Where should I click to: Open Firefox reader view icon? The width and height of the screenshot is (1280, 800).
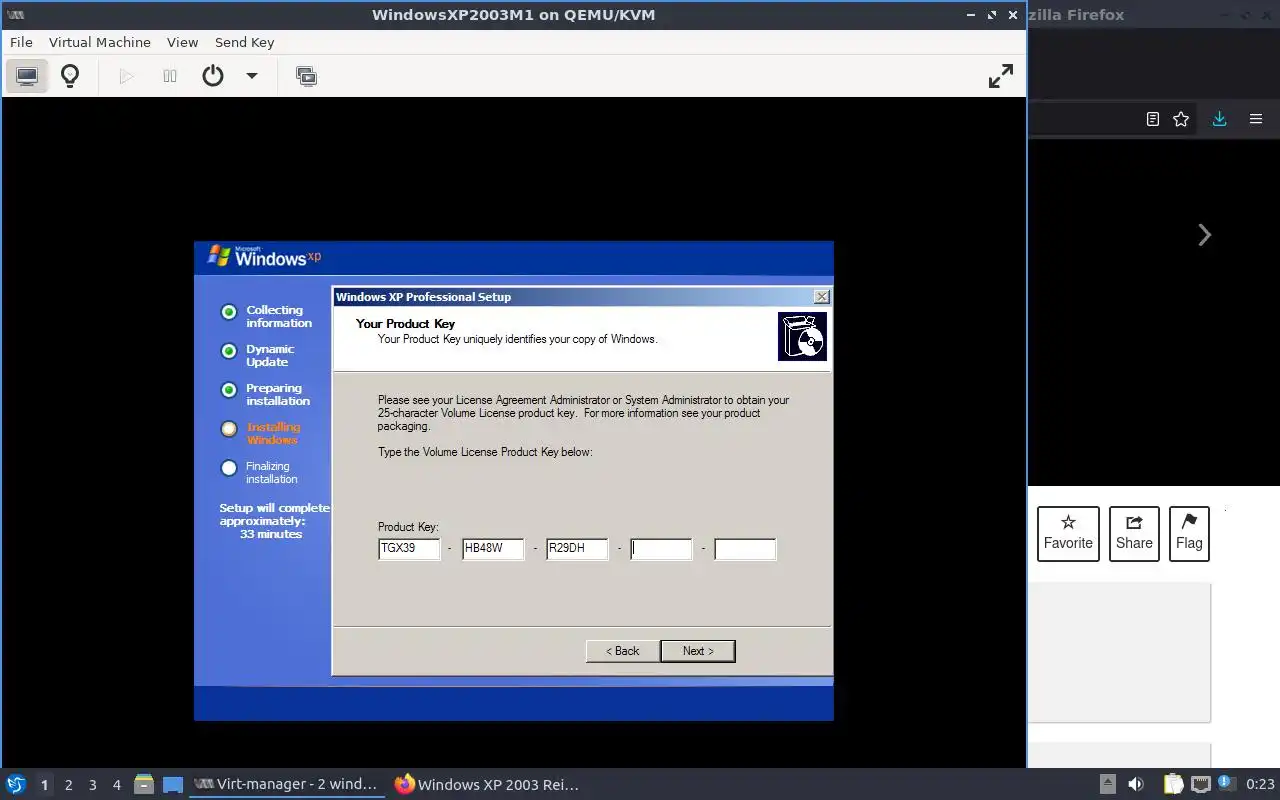(x=1152, y=119)
